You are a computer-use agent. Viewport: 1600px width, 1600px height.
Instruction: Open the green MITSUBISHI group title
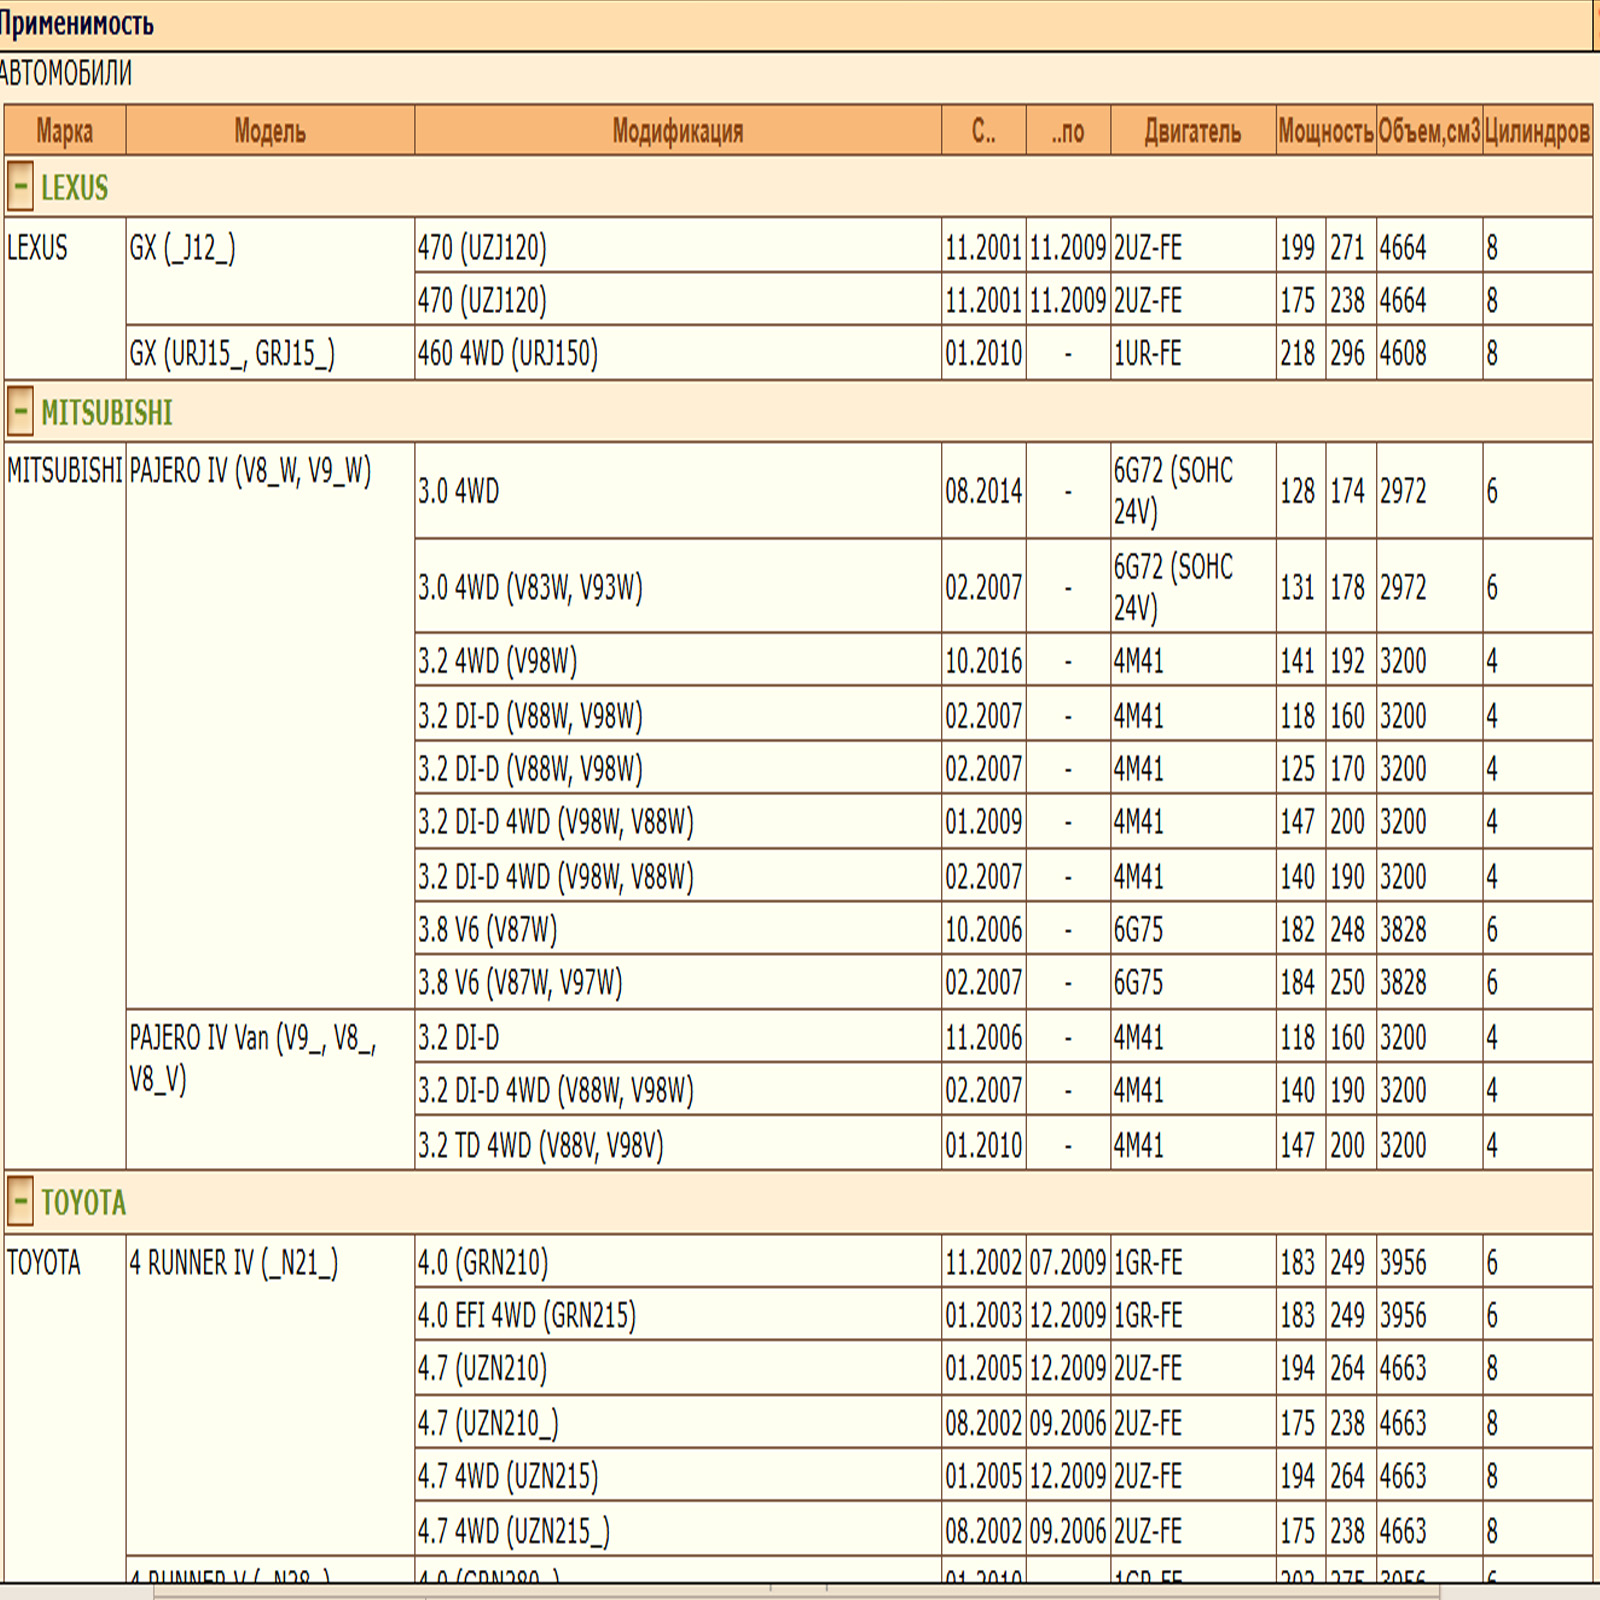pyautogui.click(x=106, y=413)
